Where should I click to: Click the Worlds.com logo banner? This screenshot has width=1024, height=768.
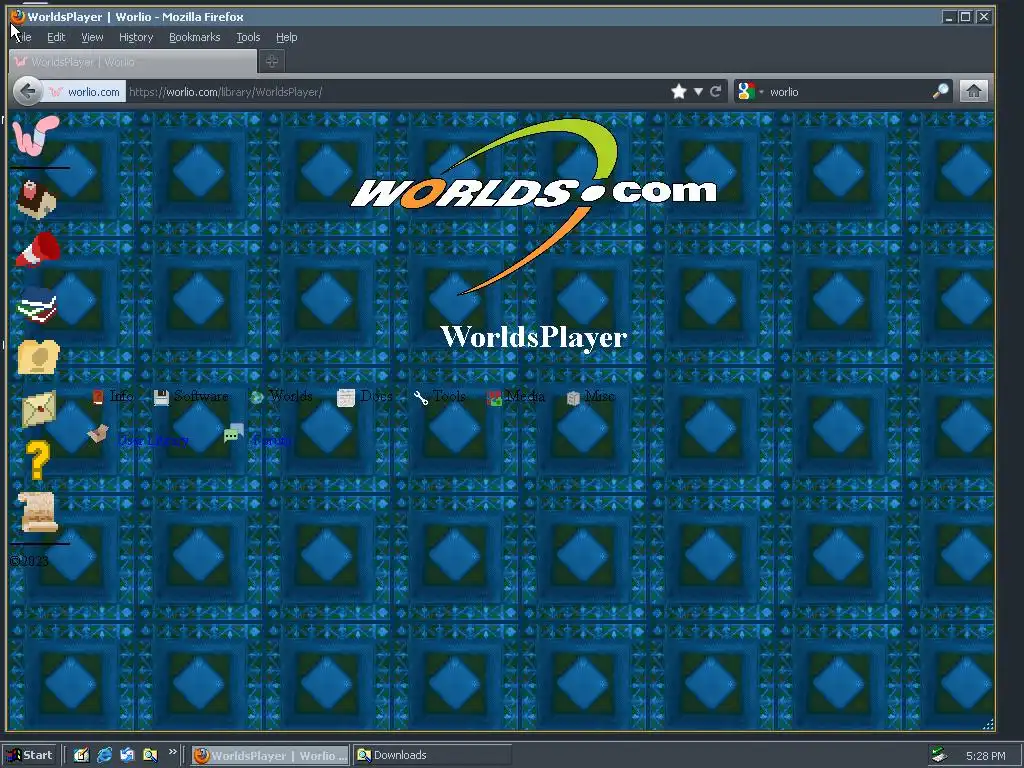point(534,206)
